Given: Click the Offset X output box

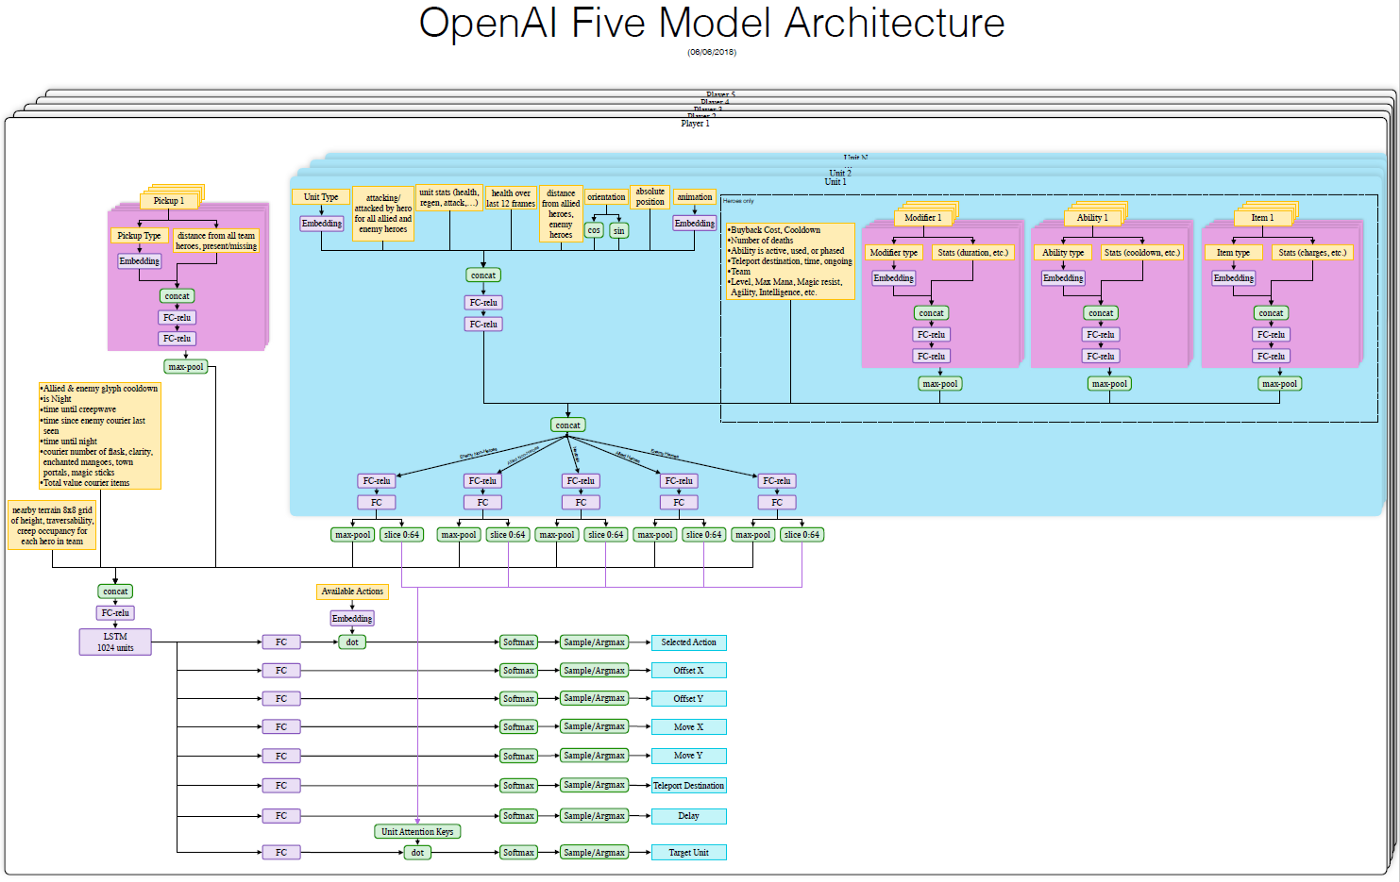Looking at the screenshot, I should pos(688,671).
